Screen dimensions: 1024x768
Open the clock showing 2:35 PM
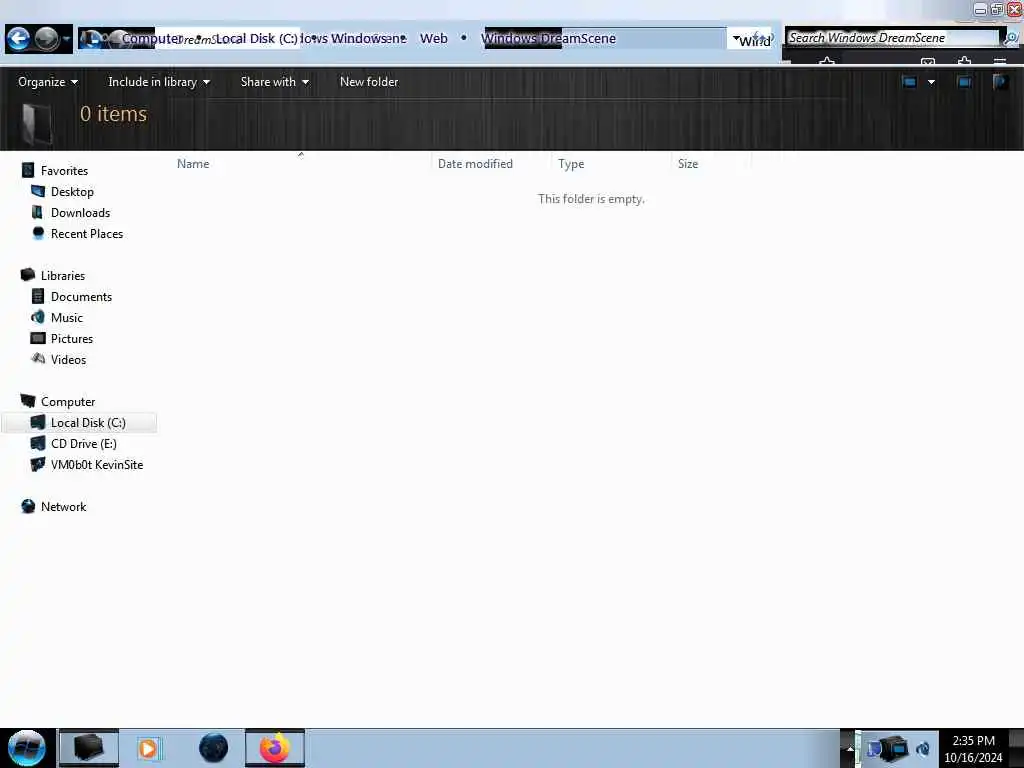[x=973, y=748]
